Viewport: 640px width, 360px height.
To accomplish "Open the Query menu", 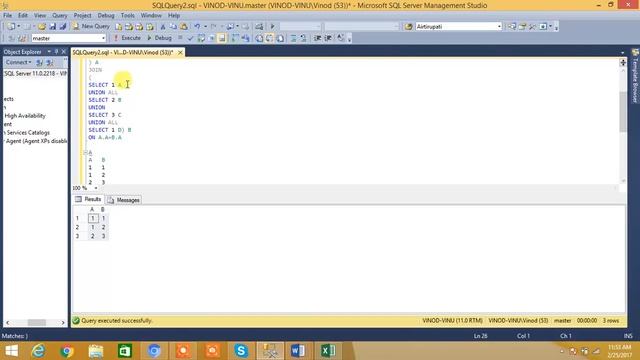I will click(60, 16).
